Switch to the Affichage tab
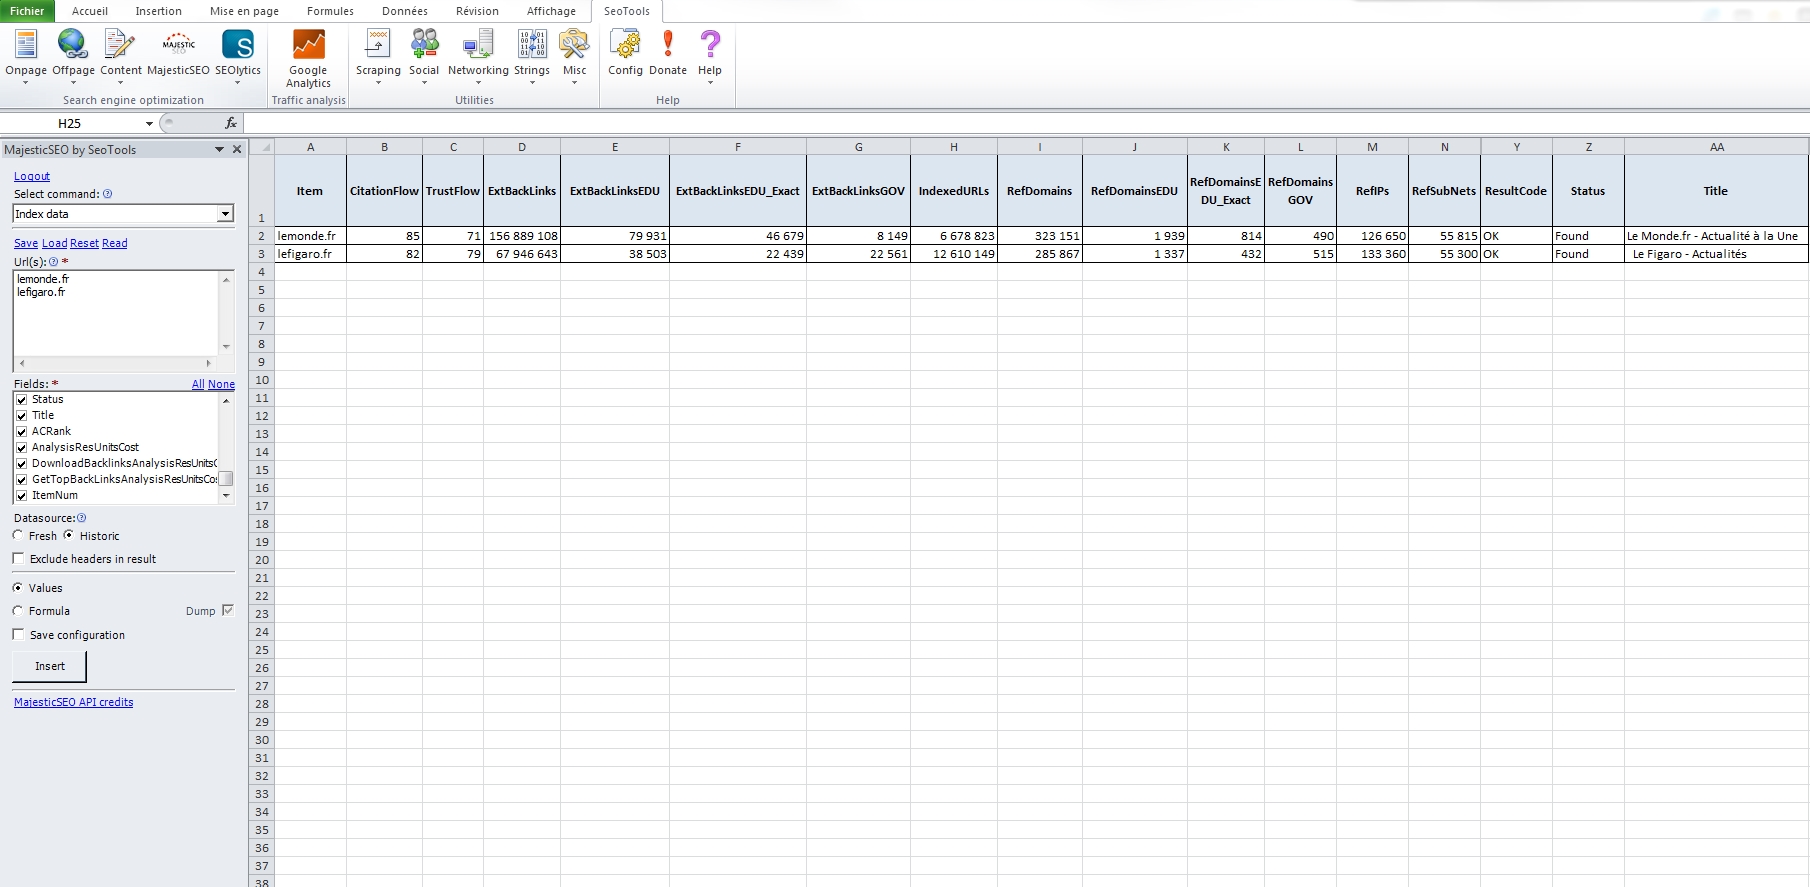The width and height of the screenshot is (1810, 887). (x=551, y=11)
